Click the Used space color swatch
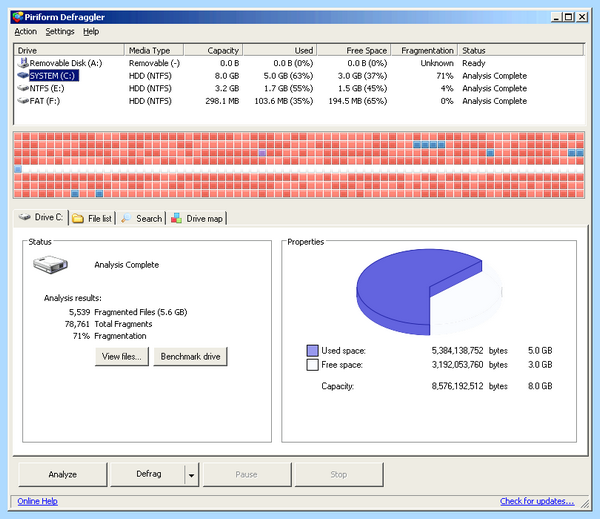The width and height of the screenshot is (600, 519). coord(313,351)
